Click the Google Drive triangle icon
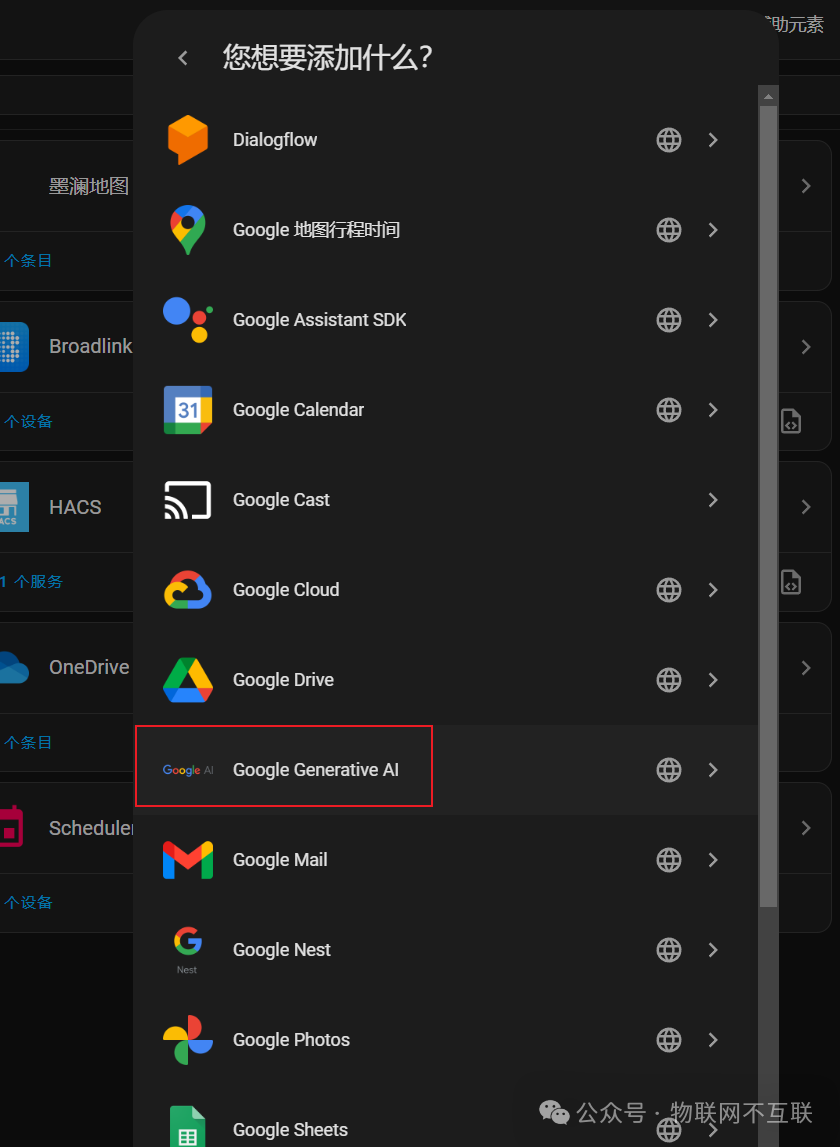The width and height of the screenshot is (840, 1147). pos(188,680)
